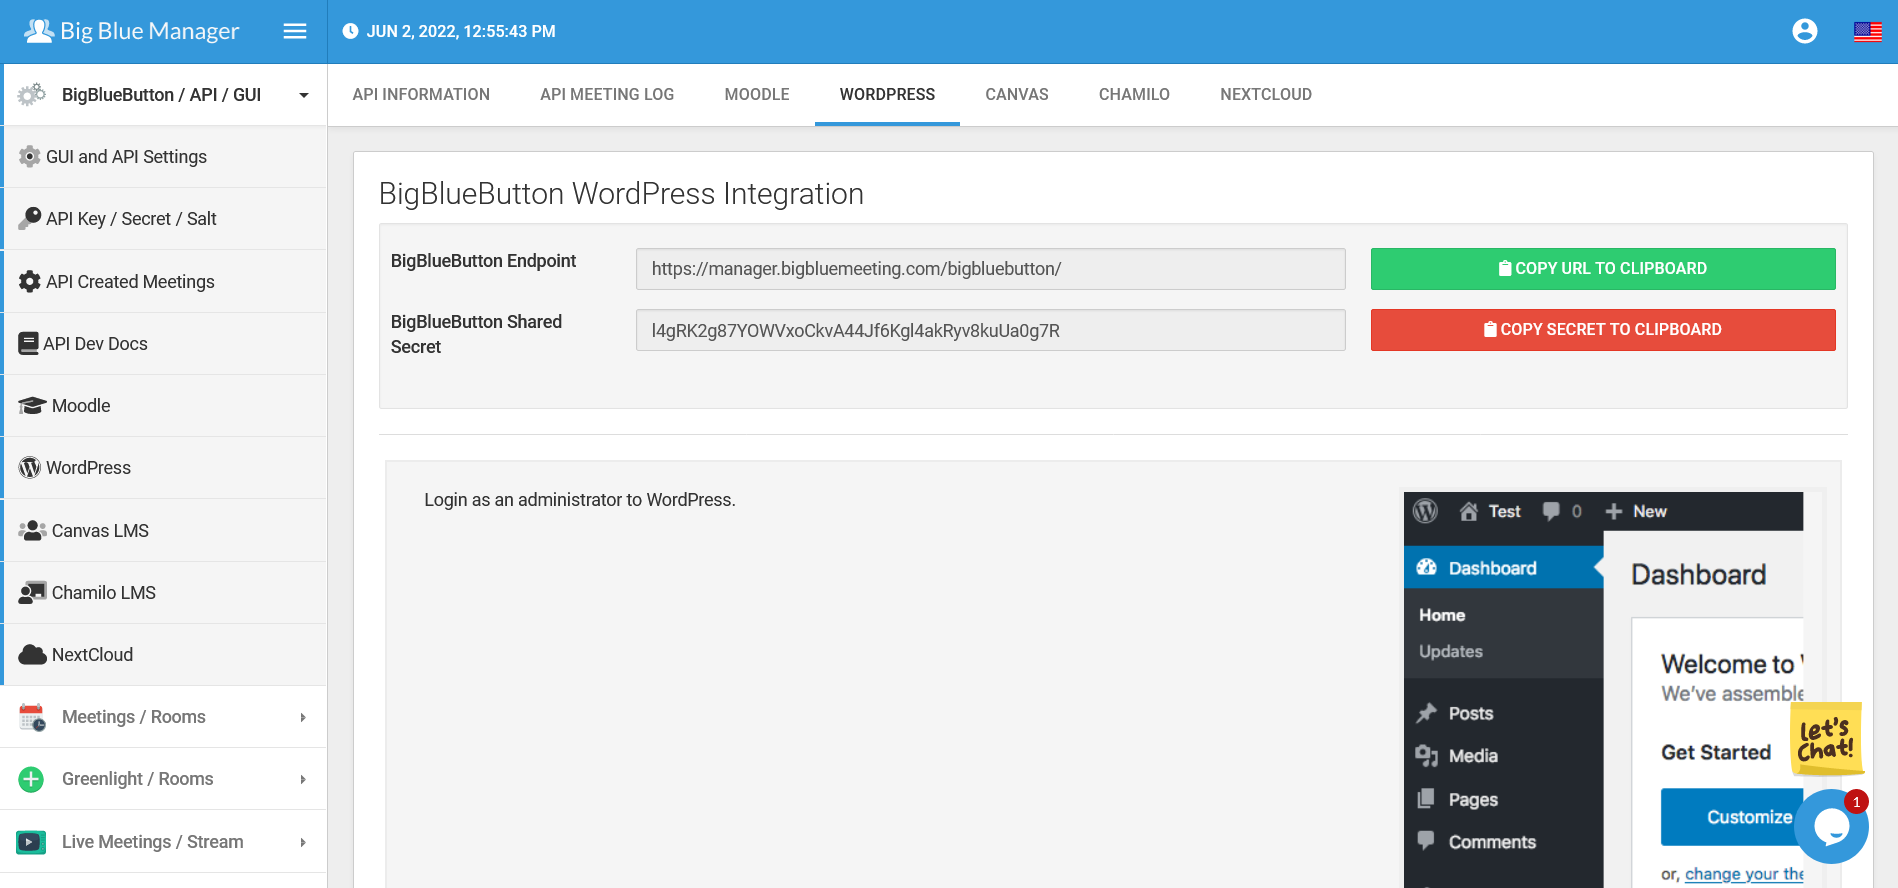Open API Dev Docs link
The image size is (1898, 888).
165,344
